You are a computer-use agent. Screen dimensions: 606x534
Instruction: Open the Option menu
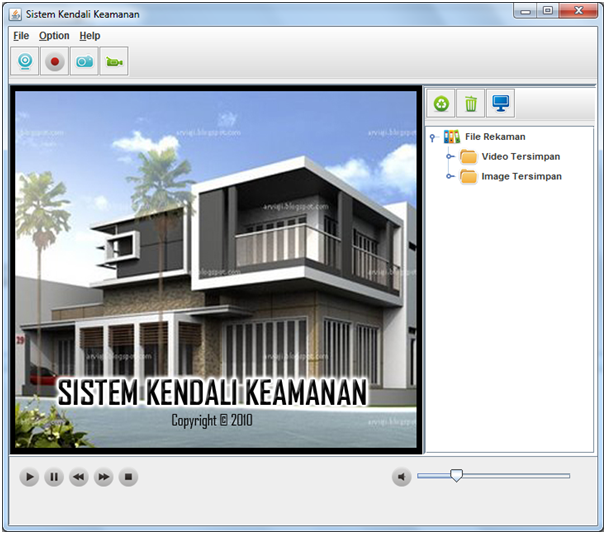[x=54, y=36]
